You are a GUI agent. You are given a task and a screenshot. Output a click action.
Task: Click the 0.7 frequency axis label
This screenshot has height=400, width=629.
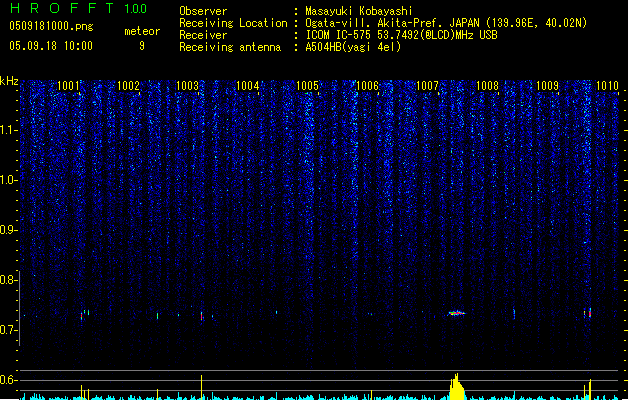[9, 330]
